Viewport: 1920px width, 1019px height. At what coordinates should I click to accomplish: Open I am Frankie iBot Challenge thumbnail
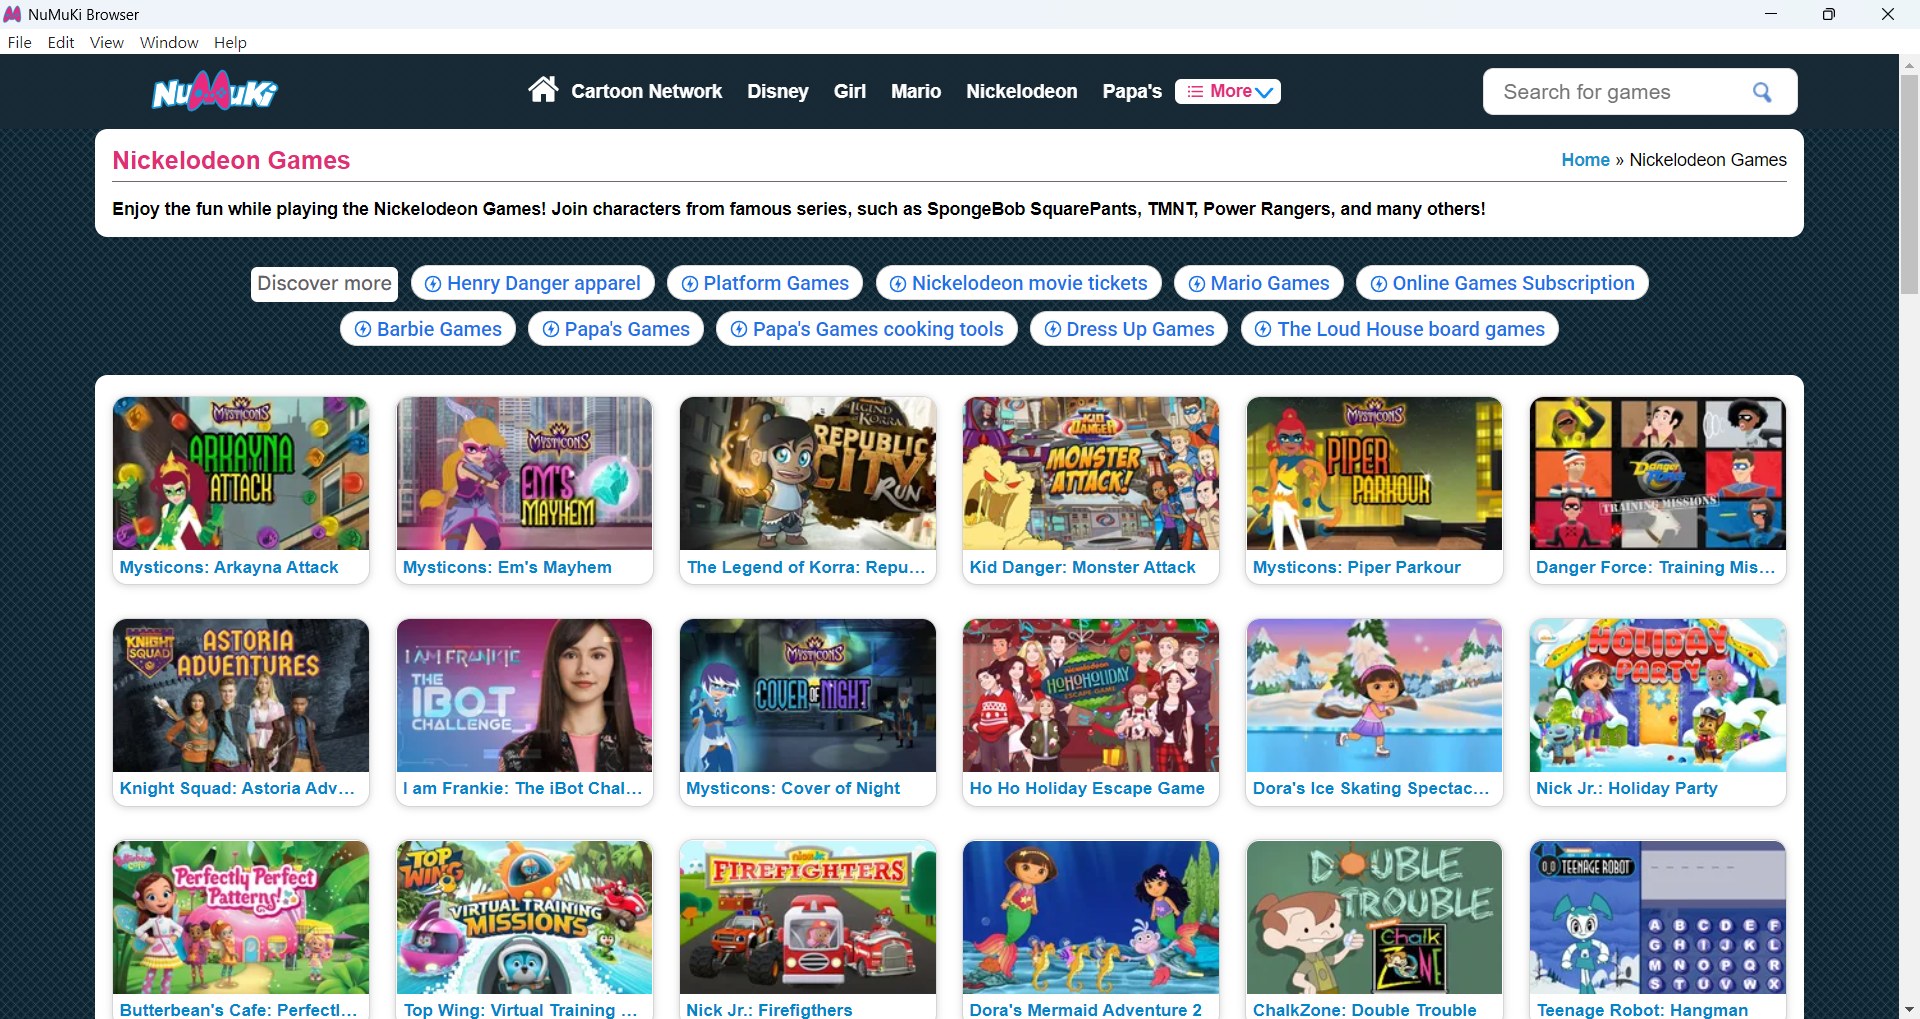pyautogui.click(x=524, y=695)
